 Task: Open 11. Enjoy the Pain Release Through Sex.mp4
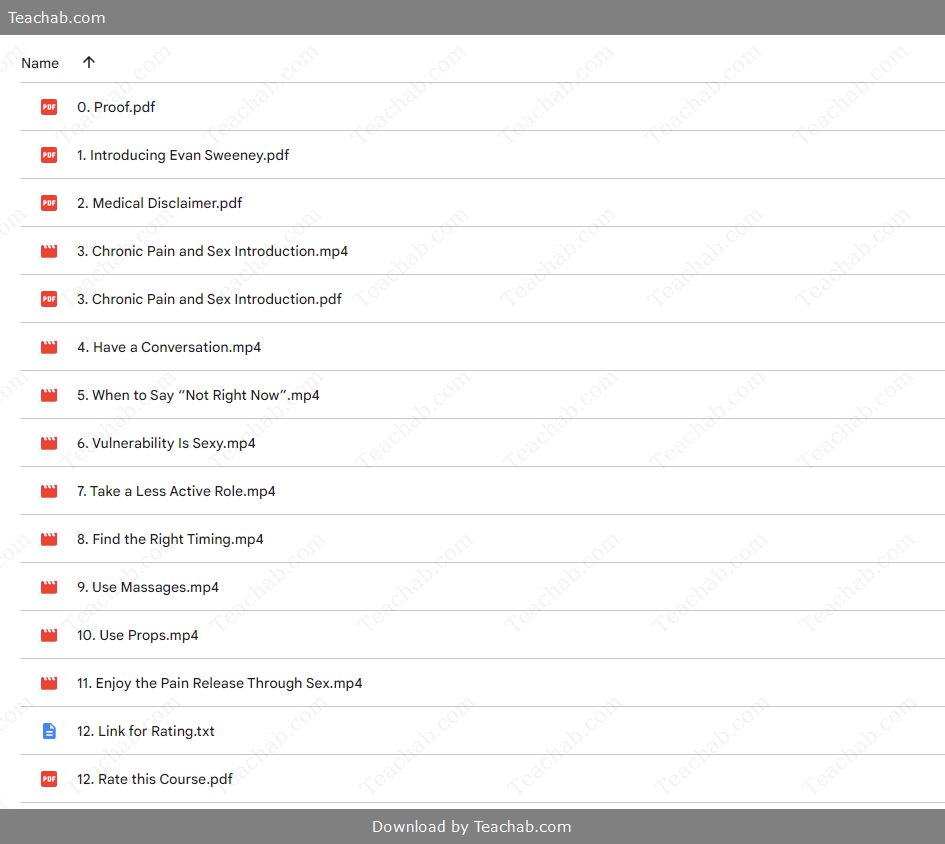click(x=219, y=683)
